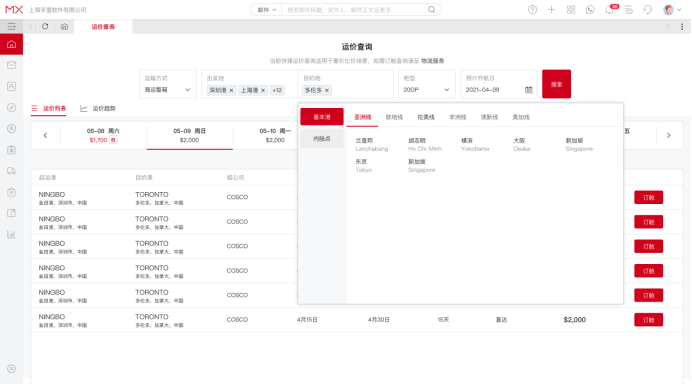Select the Africa line tab
The width and height of the screenshot is (692, 384).
coord(458,117)
